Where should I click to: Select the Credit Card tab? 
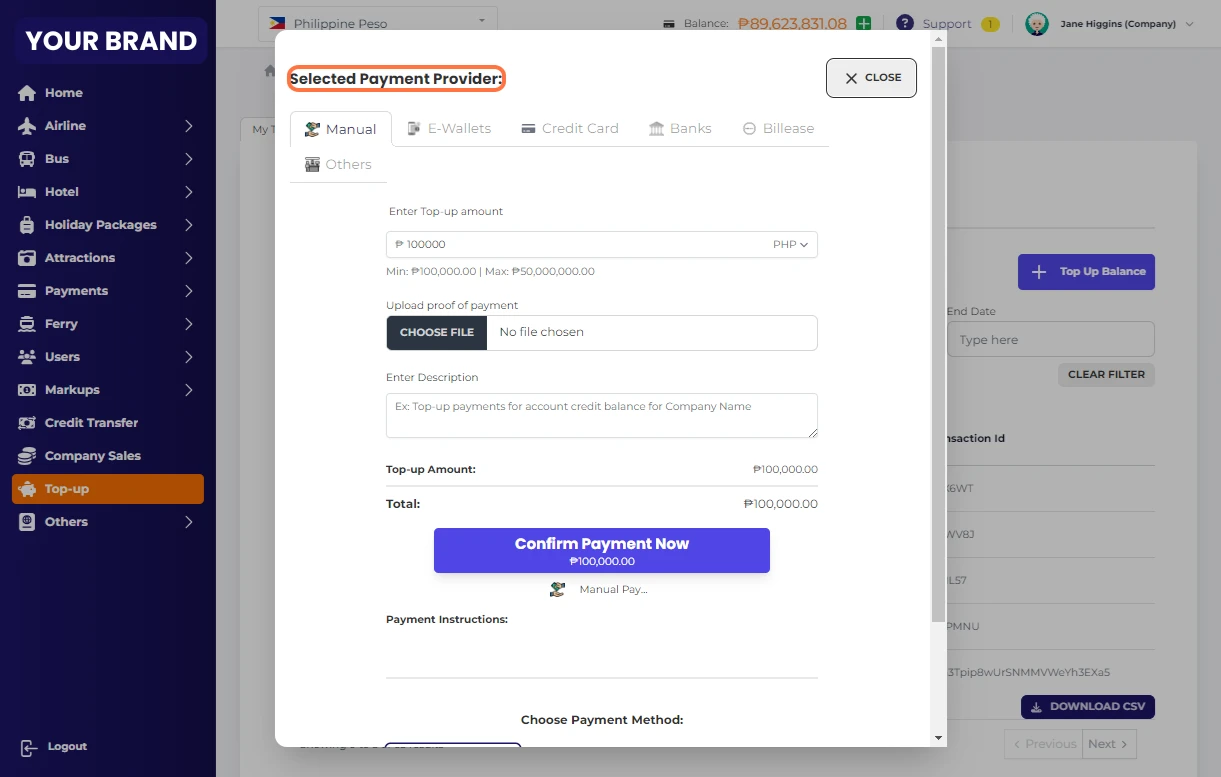coord(570,128)
